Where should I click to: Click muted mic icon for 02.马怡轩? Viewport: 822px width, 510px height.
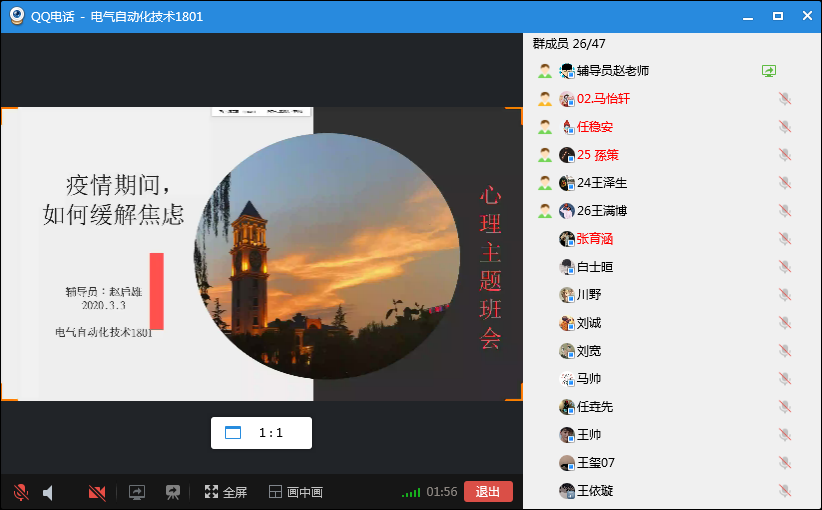785,99
